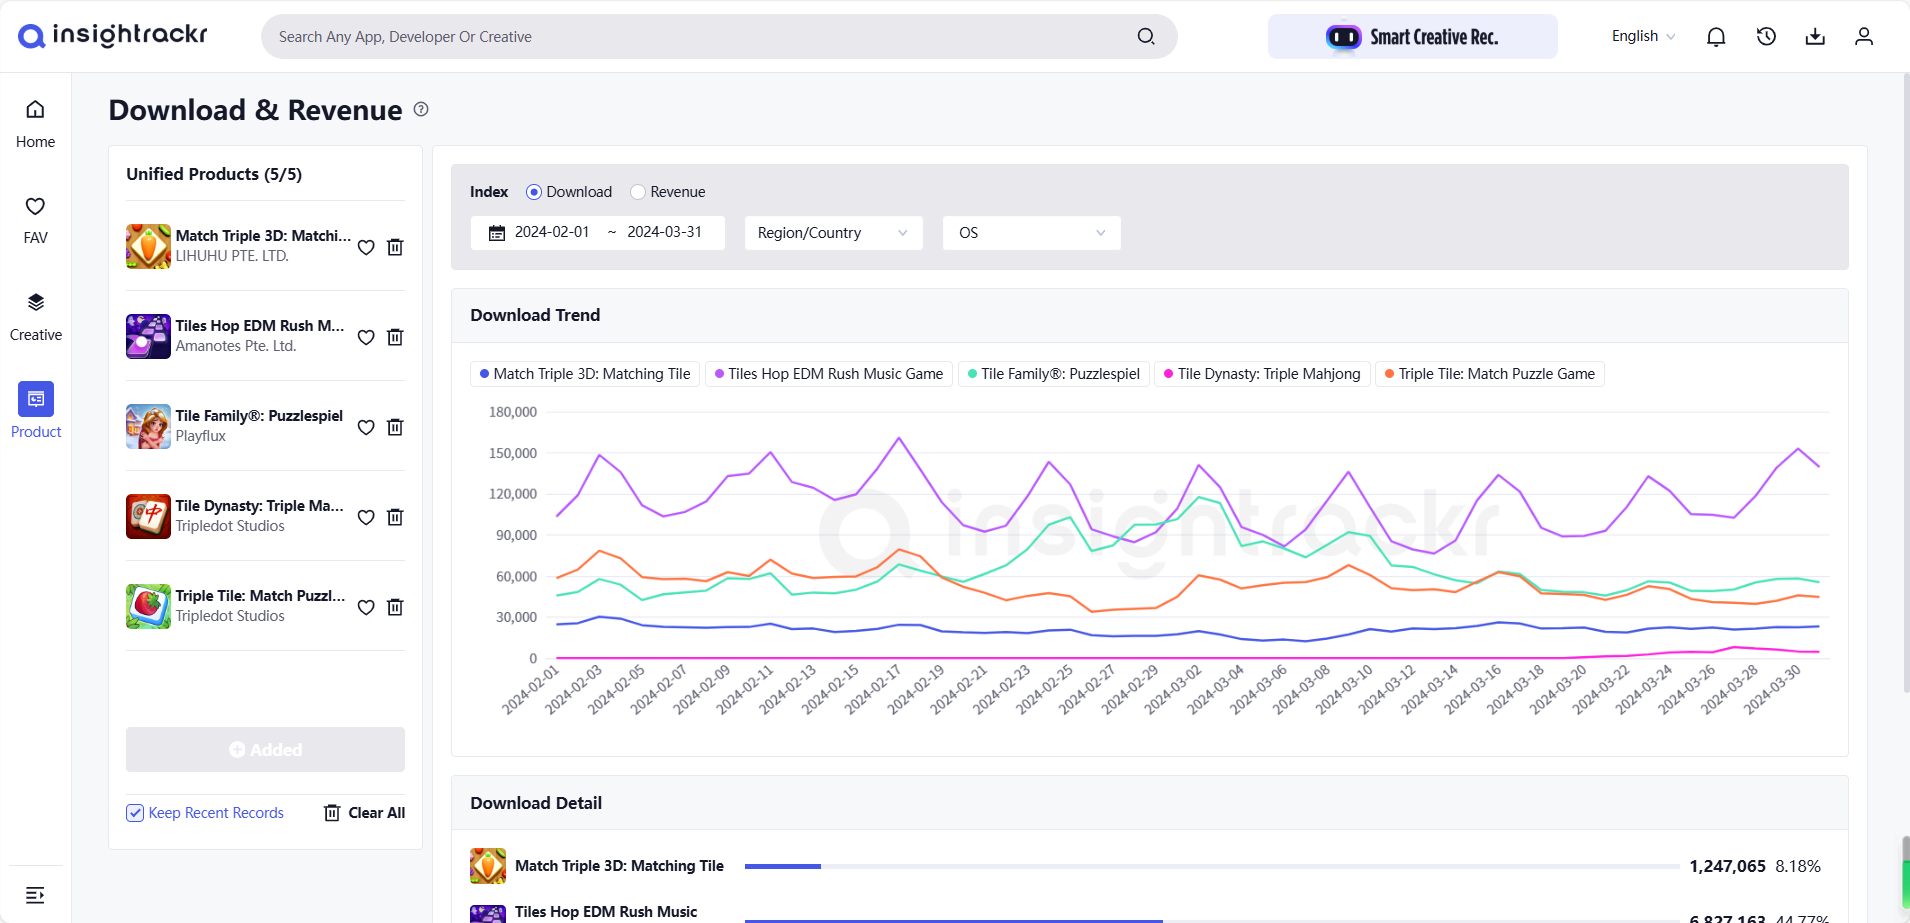Click the Added button
1910x923 pixels.
(x=265, y=749)
